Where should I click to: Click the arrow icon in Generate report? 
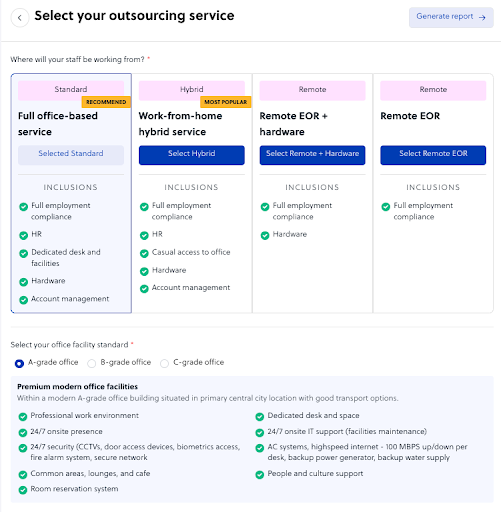point(482,17)
